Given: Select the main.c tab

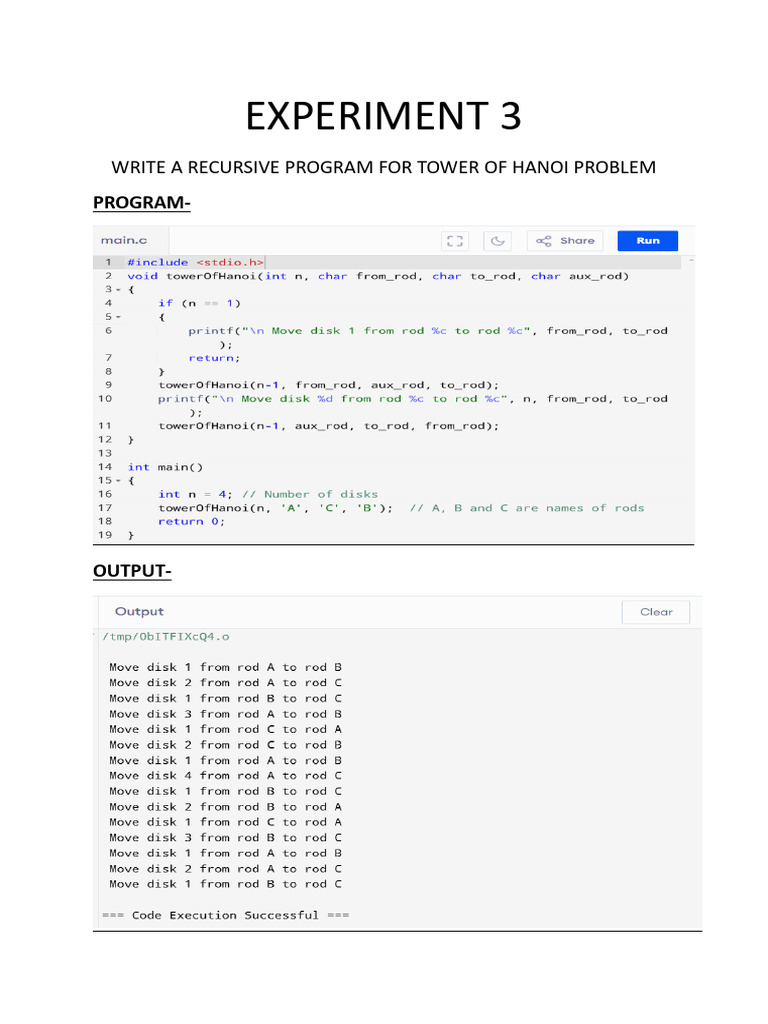Looking at the screenshot, I should (x=124, y=240).
